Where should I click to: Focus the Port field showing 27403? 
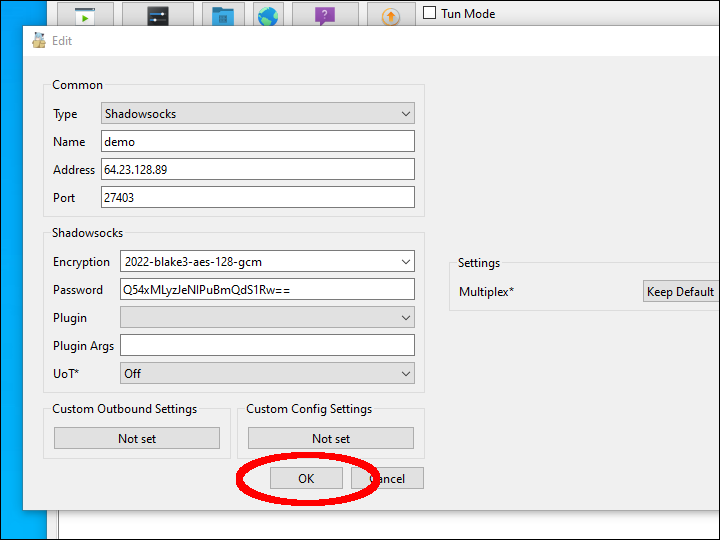[258, 197]
